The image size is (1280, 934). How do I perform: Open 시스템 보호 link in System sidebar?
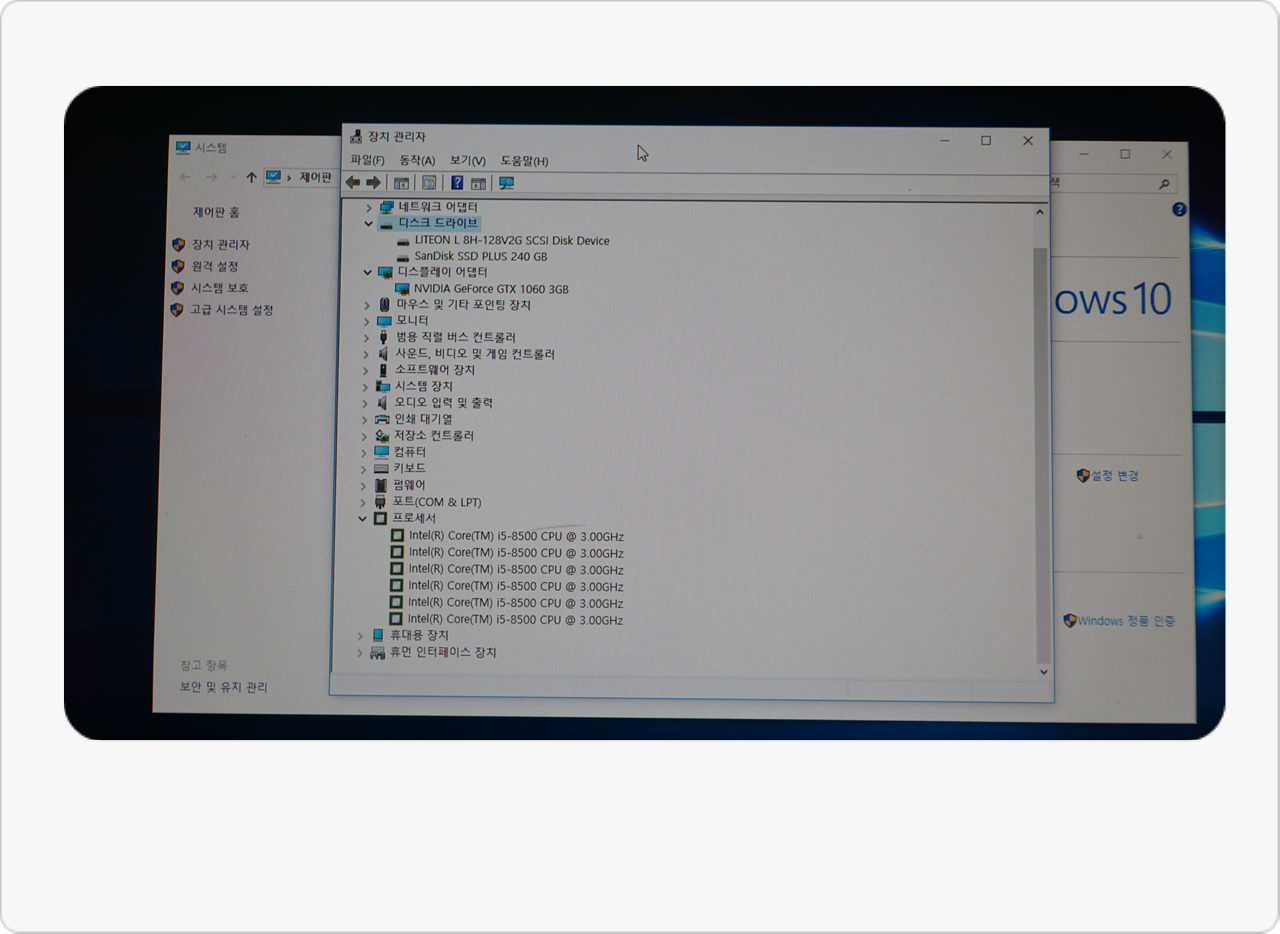pos(220,288)
